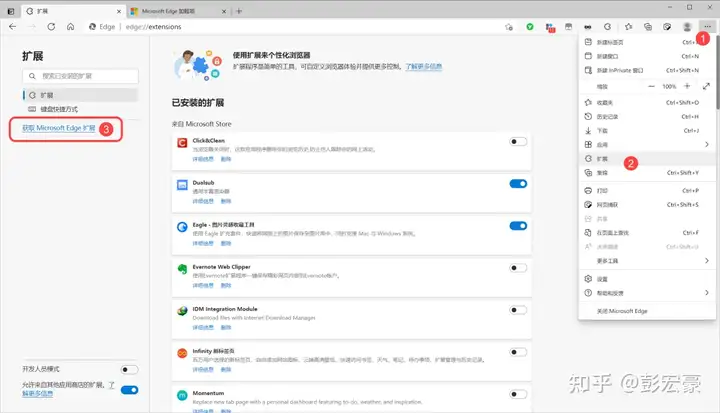Choose New InPrivate window from the menu

647,70
